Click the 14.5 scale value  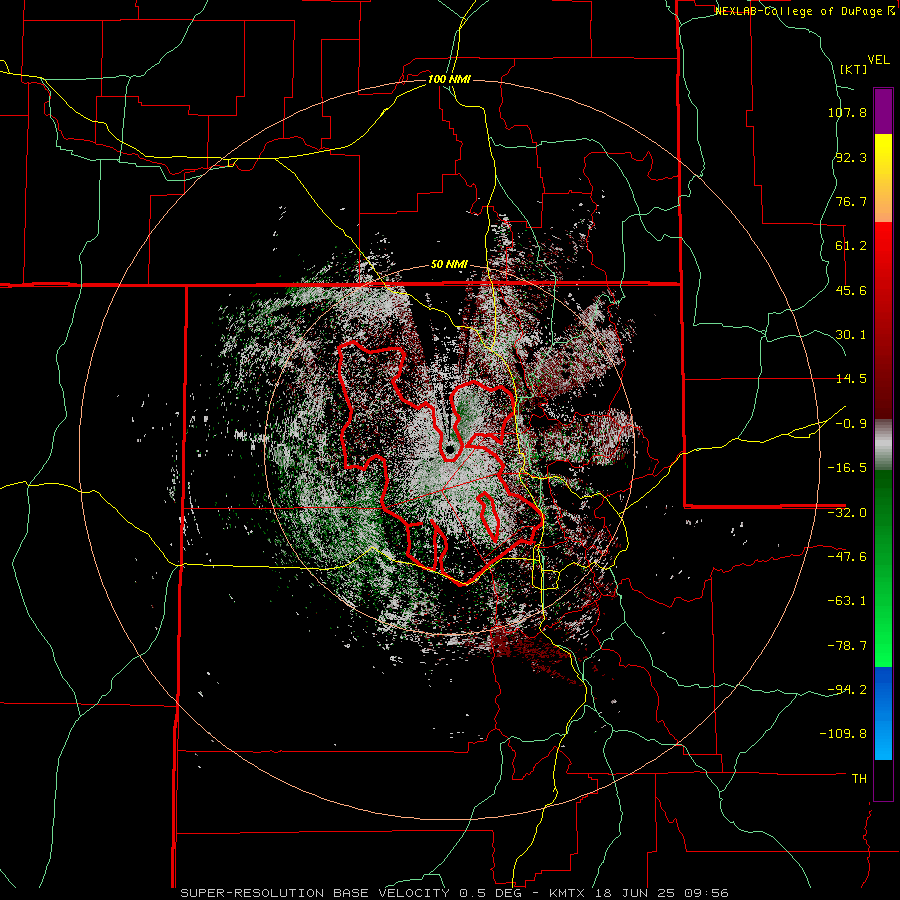[851, 379]
